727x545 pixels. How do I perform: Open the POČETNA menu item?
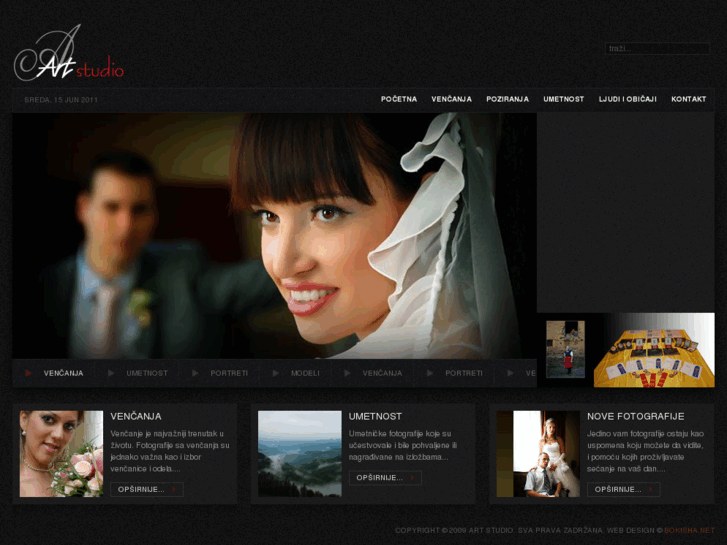(x=399, y=99)
